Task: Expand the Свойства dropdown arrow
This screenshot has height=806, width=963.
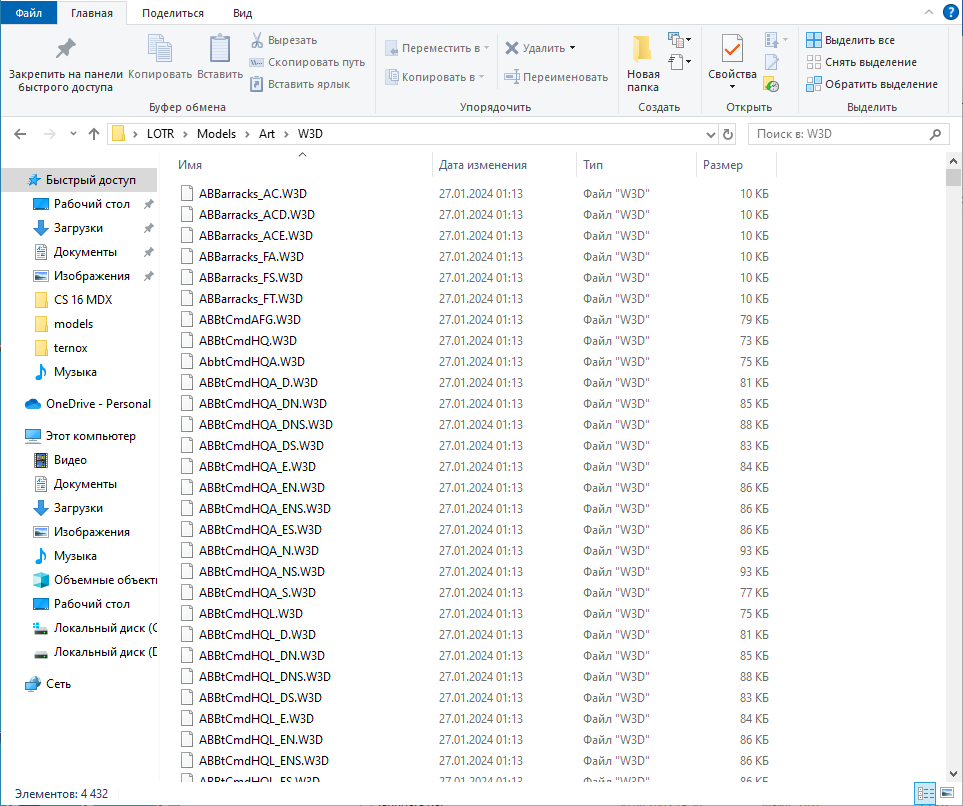Action: click(x=732, y=87)
